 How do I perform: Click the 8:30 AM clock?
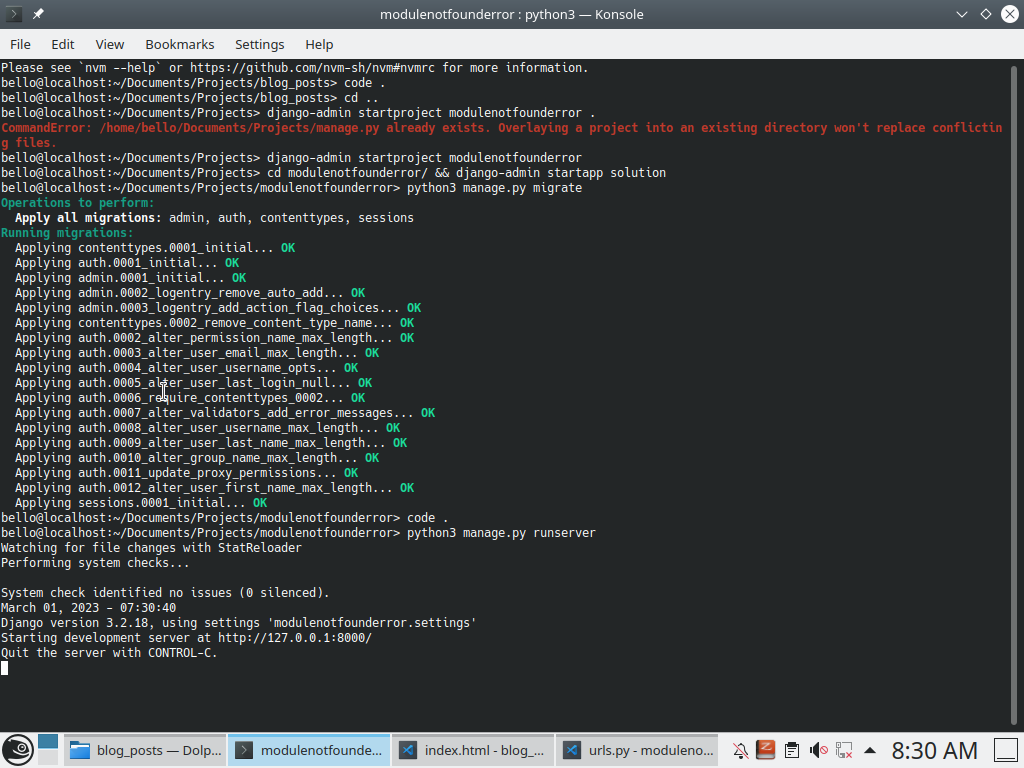point(934,750)
